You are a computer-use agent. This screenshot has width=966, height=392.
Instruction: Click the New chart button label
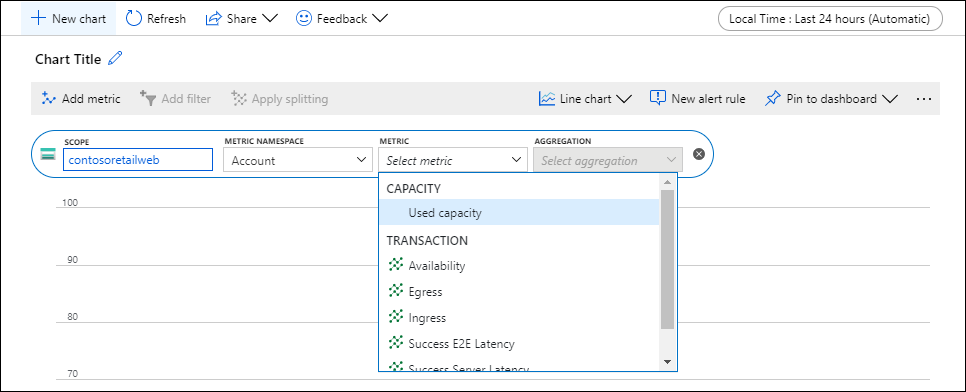click(x=79, y=19)
